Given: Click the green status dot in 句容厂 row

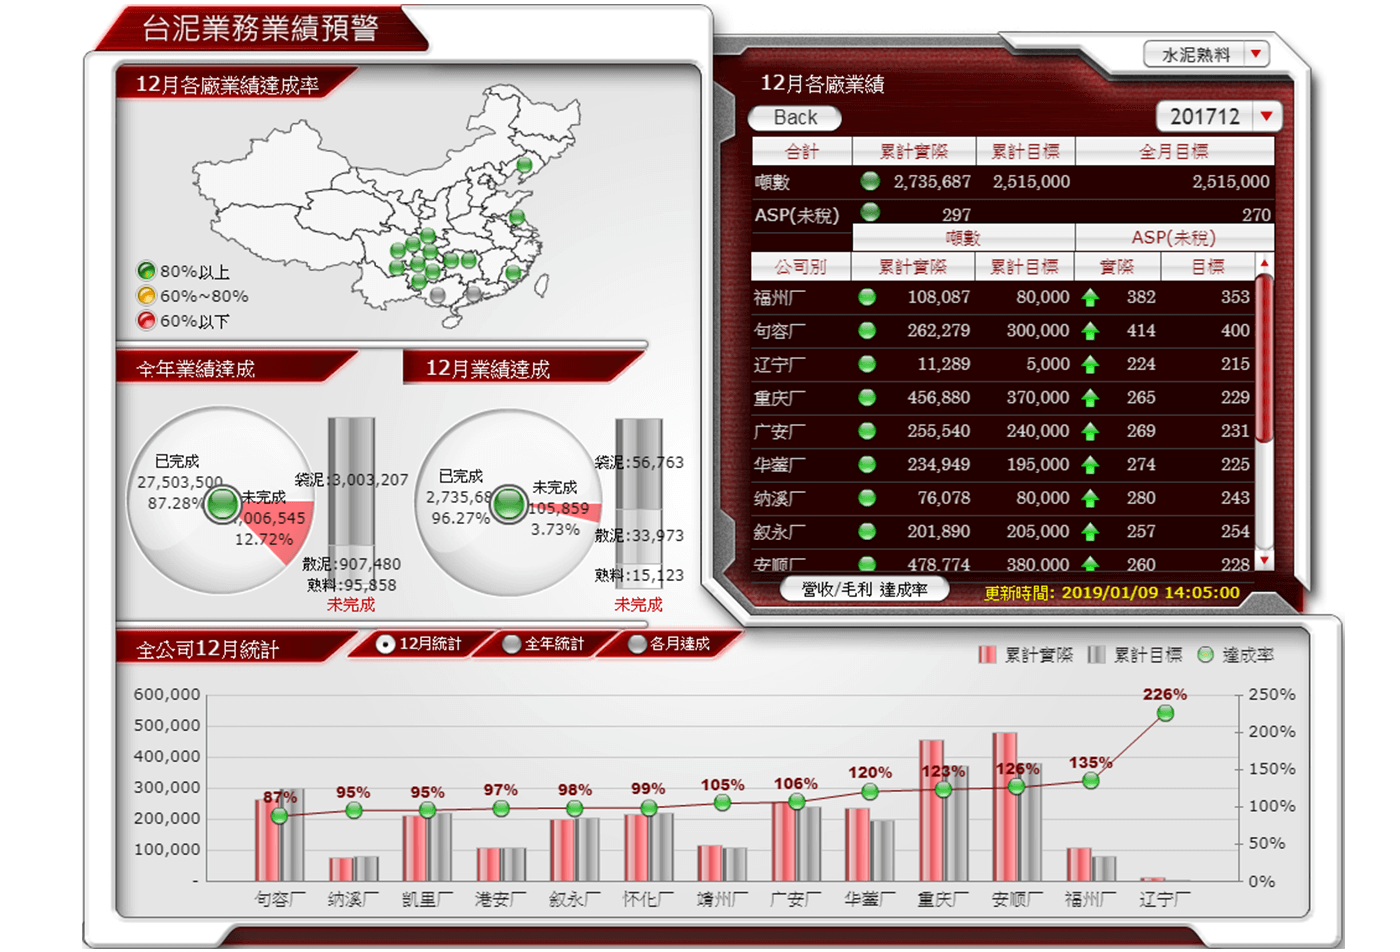Looking at the screenshot, I should 867,330.
